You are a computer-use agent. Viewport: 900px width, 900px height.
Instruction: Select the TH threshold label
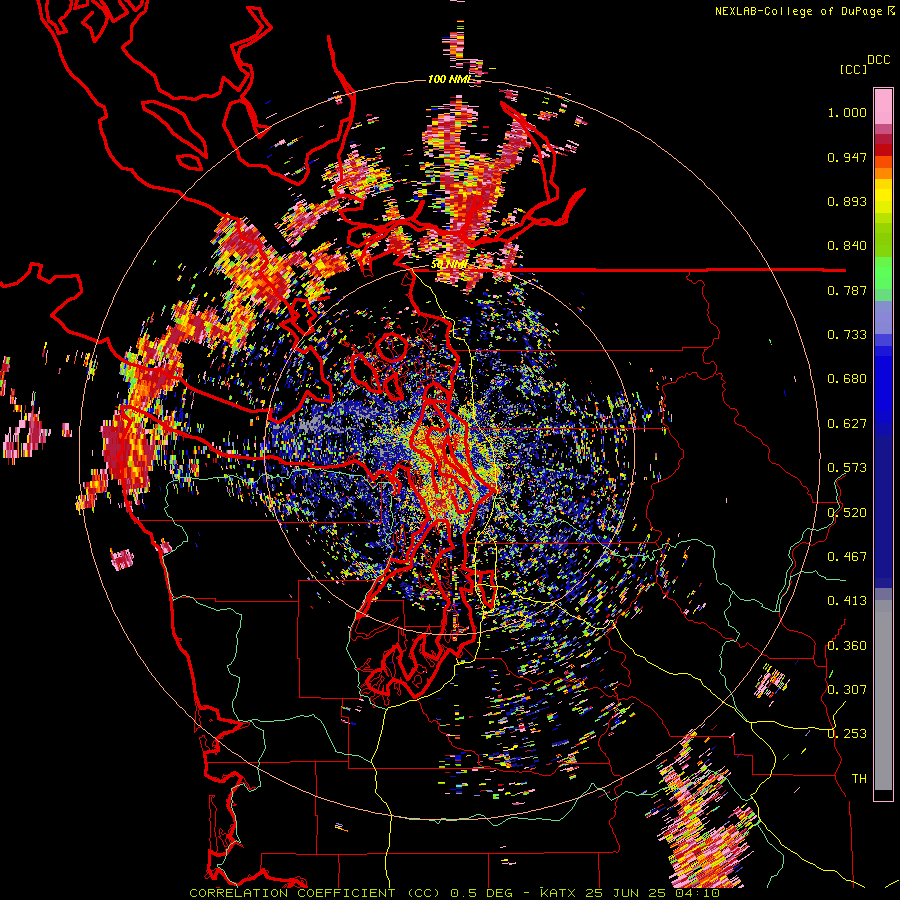point(859,779)
